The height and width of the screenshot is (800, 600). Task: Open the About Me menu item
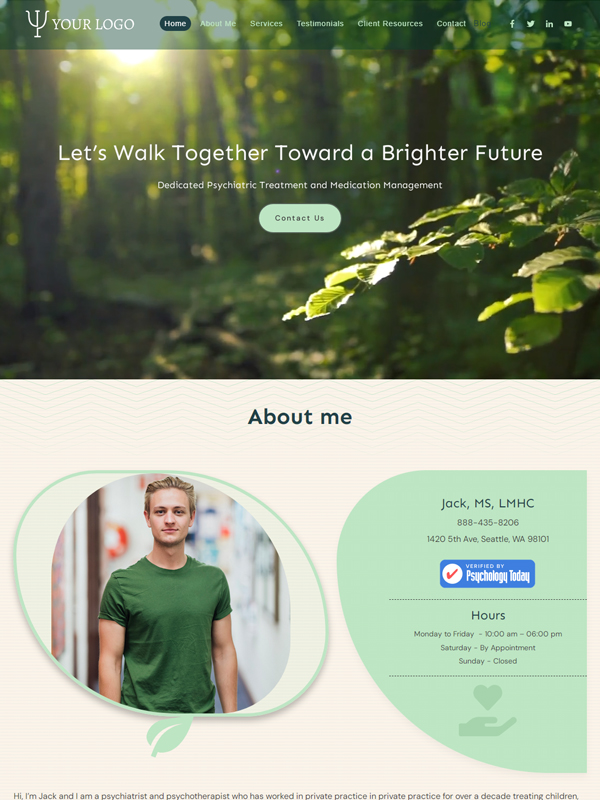[218, 23]
